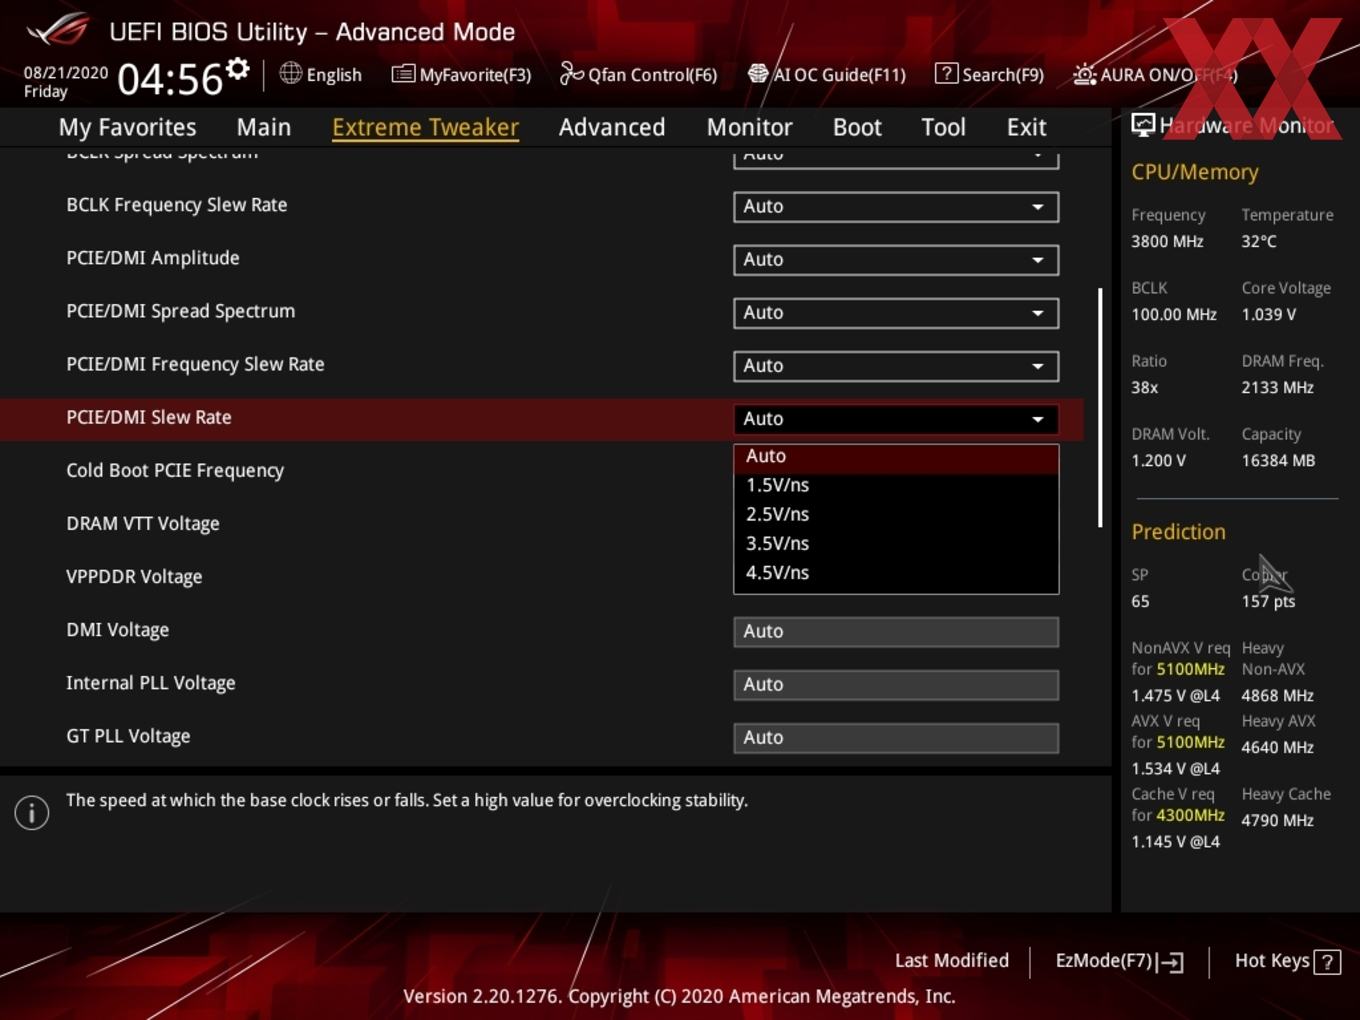Collapse the PCIE/DMI Slew Rate dropdown
Viewport: 1360px width, 1020px height.
coord(896,419)
